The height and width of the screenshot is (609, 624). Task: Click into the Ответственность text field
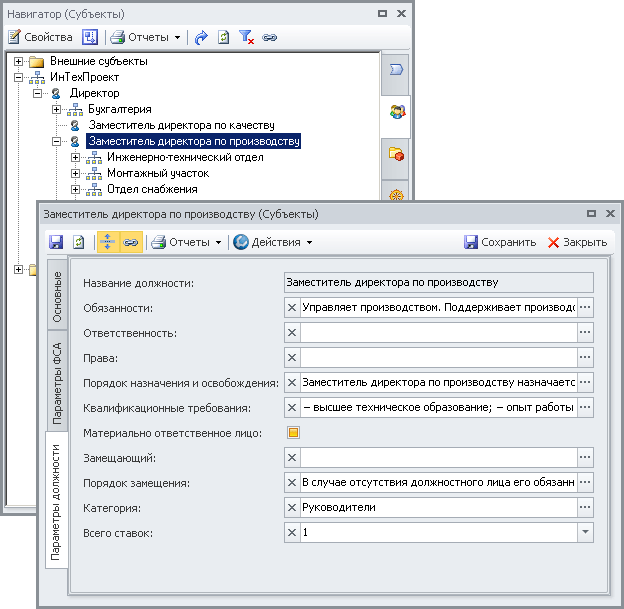click(438, 332)
